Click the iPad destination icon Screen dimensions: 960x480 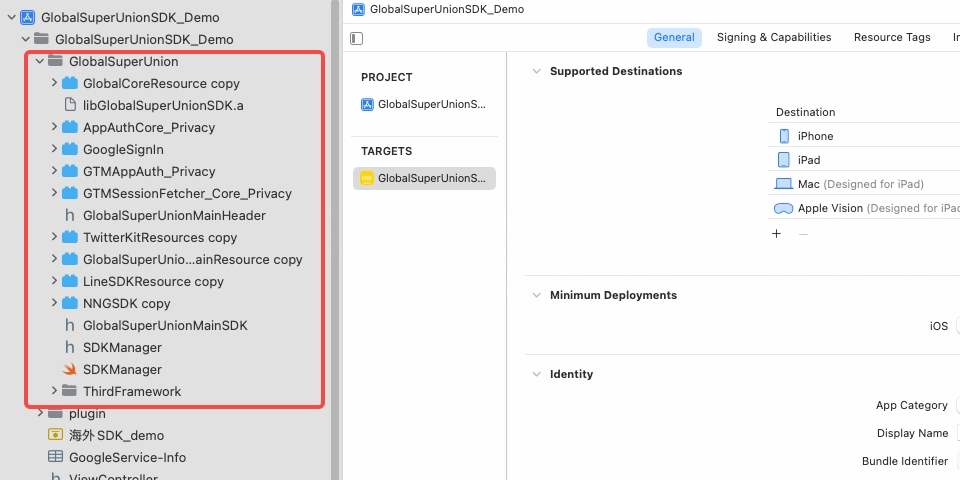tap(784, 160)
